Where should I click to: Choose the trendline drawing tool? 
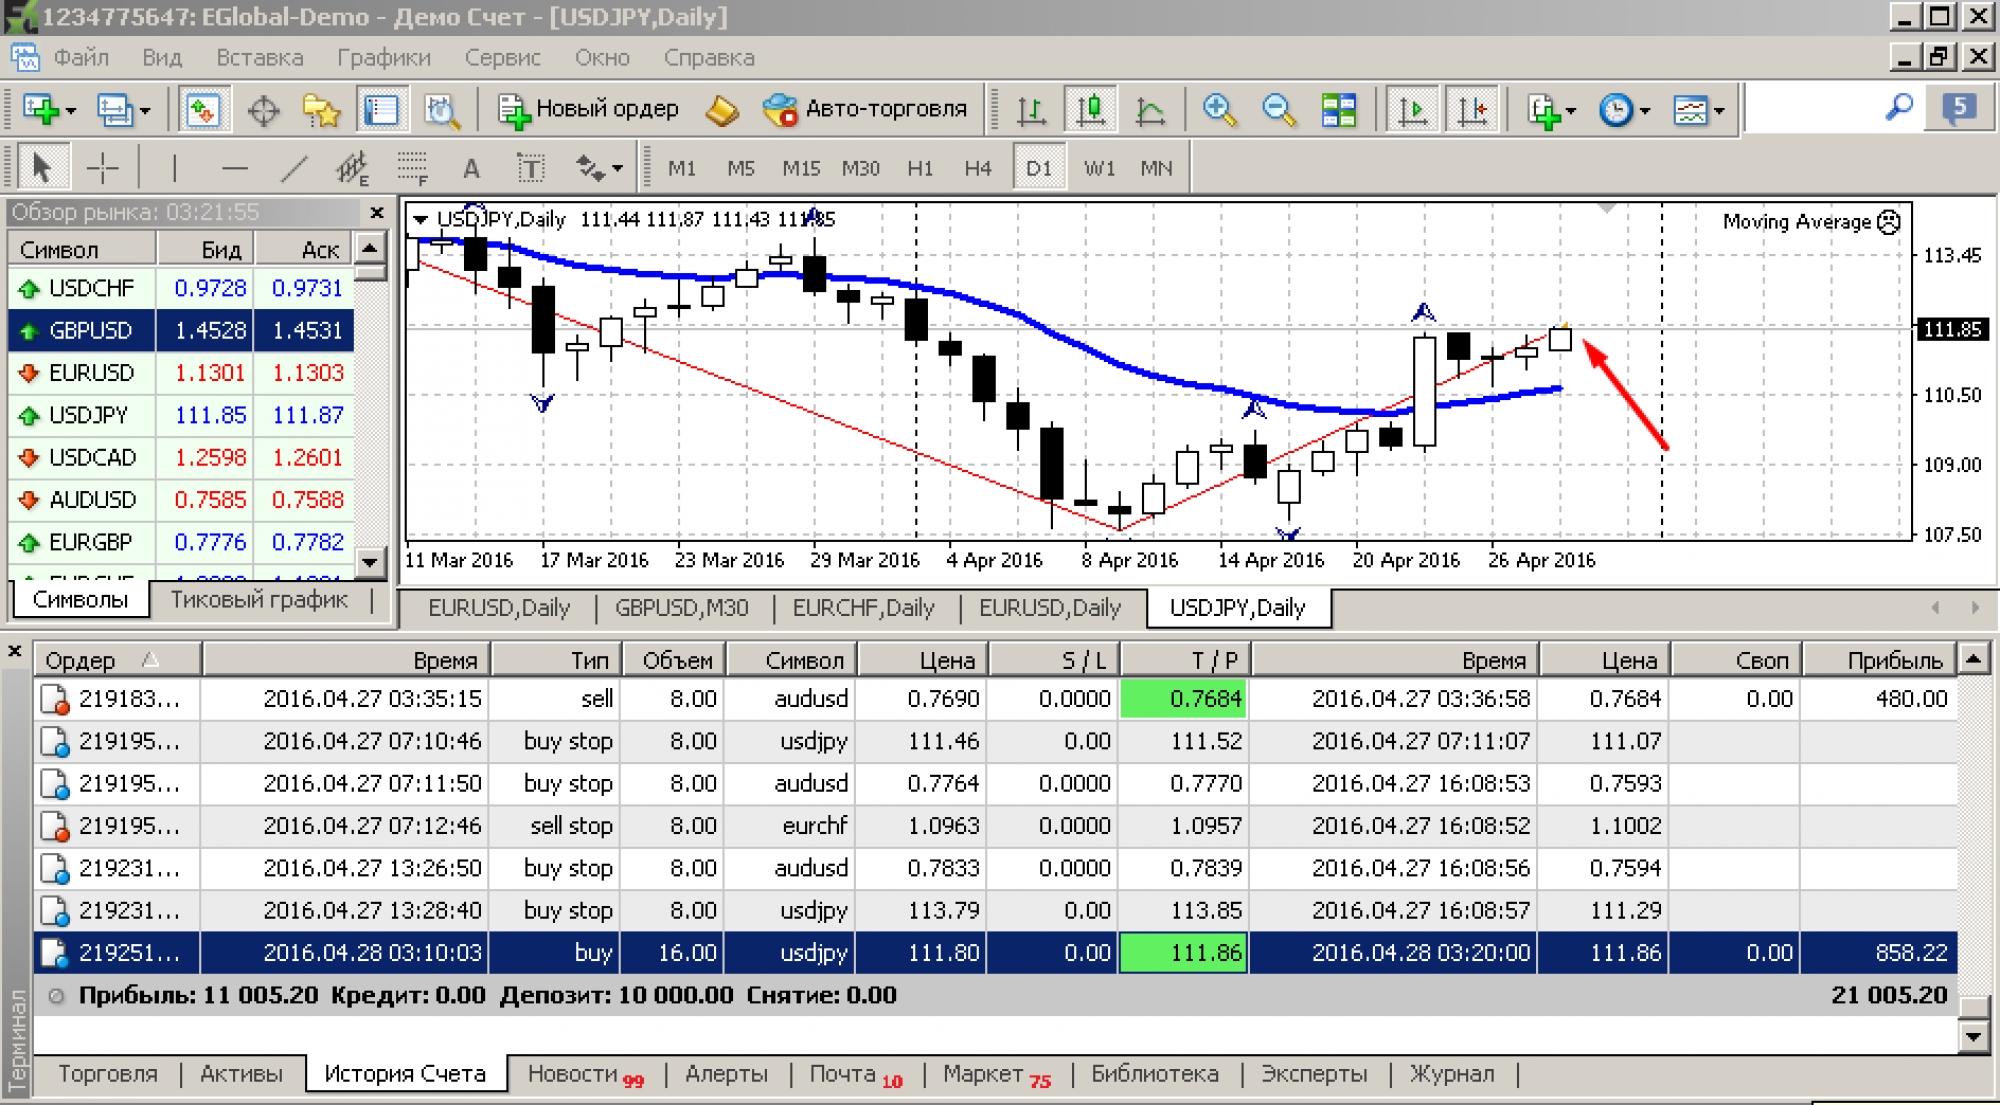click(293, 168)
